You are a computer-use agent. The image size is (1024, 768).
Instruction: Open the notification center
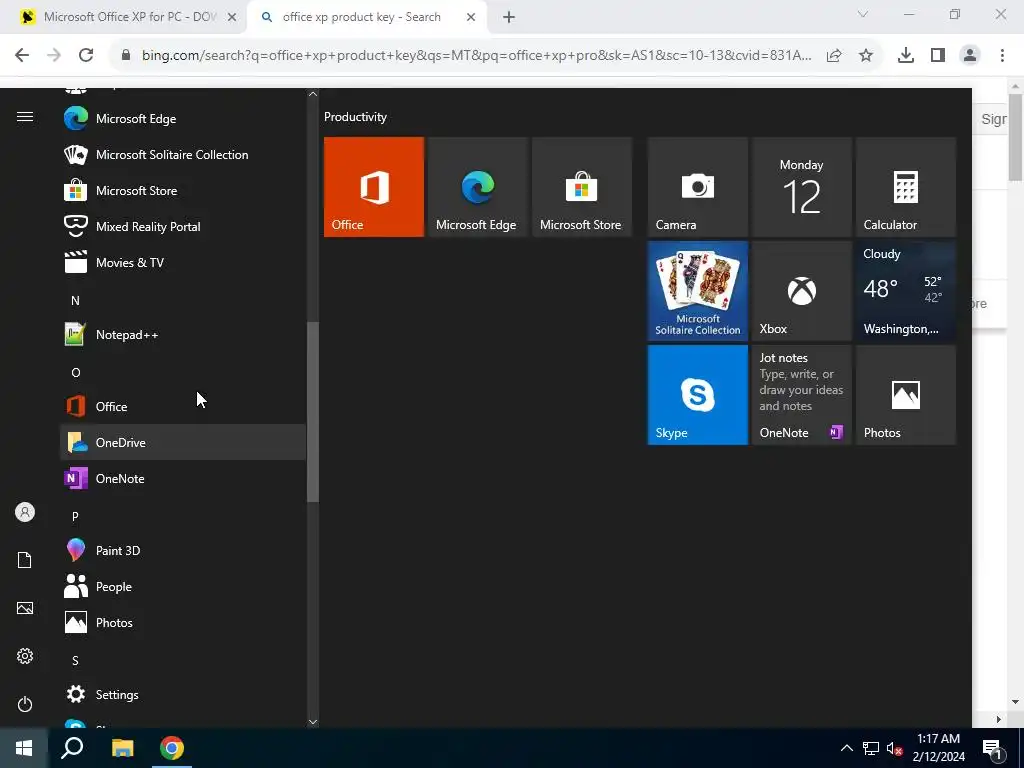click(x=993, y=749)
